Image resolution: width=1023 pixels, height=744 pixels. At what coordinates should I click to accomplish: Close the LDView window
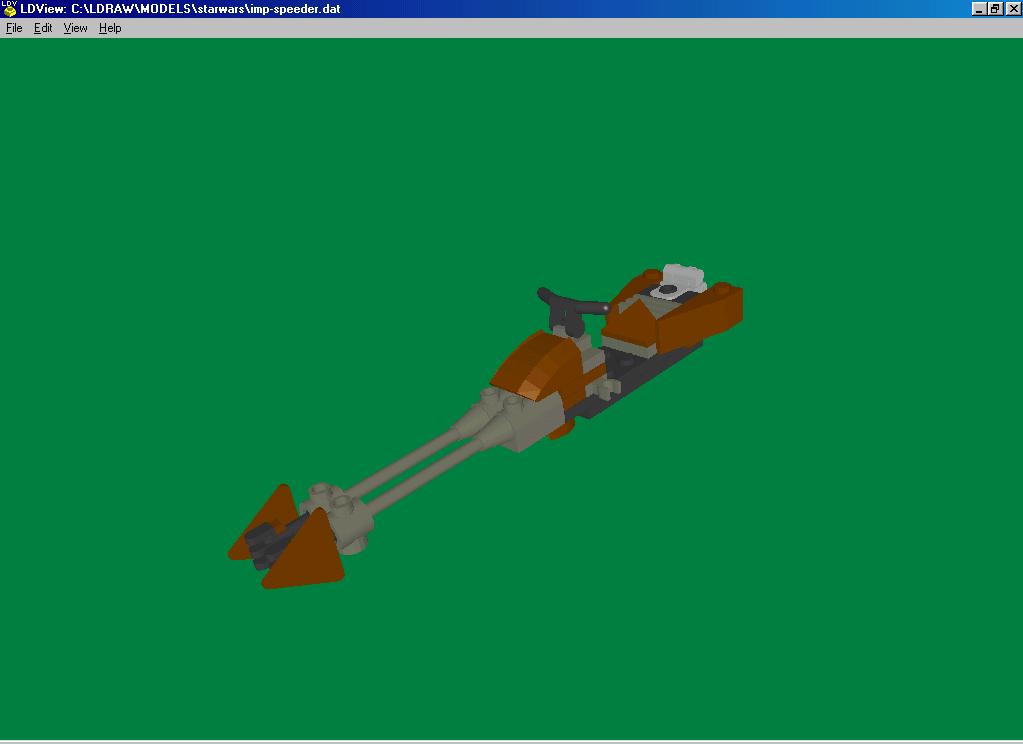(x=1011, y=9)
